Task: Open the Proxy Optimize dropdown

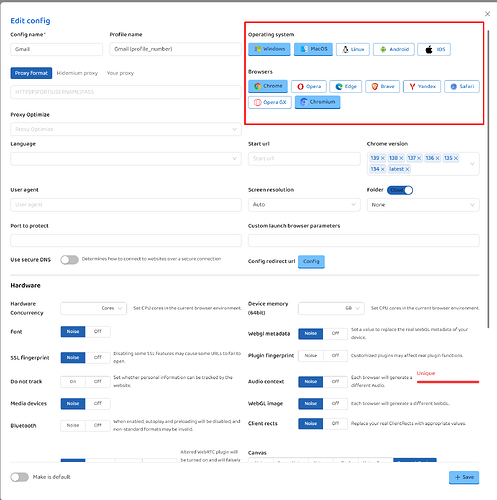Action: point(126,129)
